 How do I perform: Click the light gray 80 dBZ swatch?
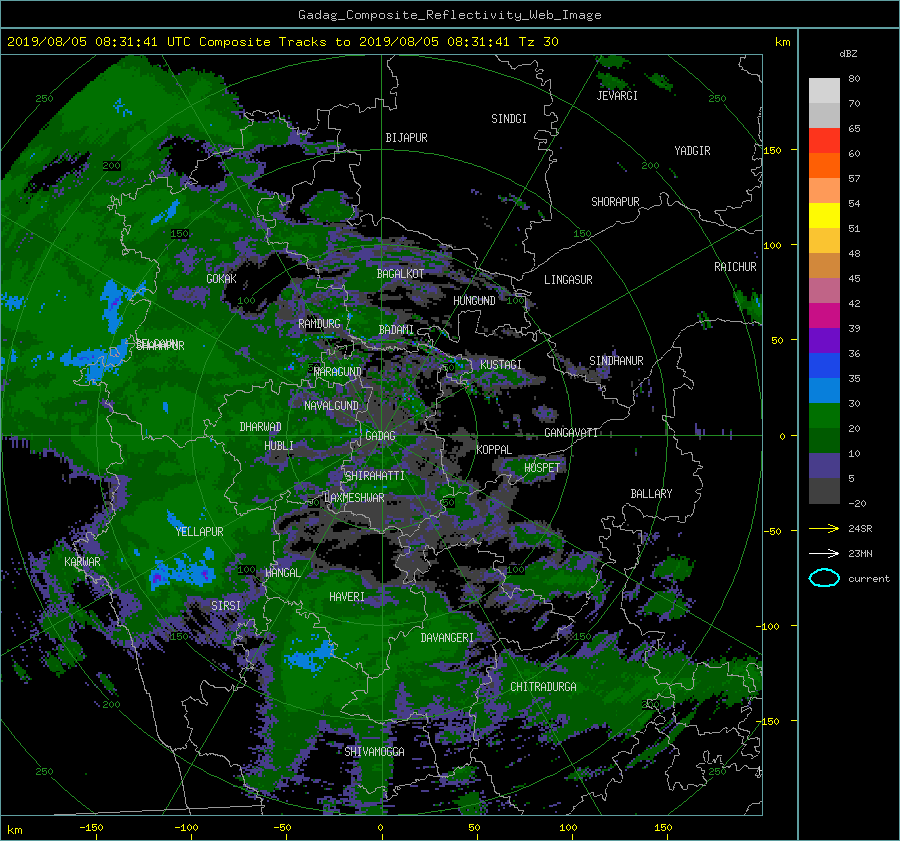point(824,90)
